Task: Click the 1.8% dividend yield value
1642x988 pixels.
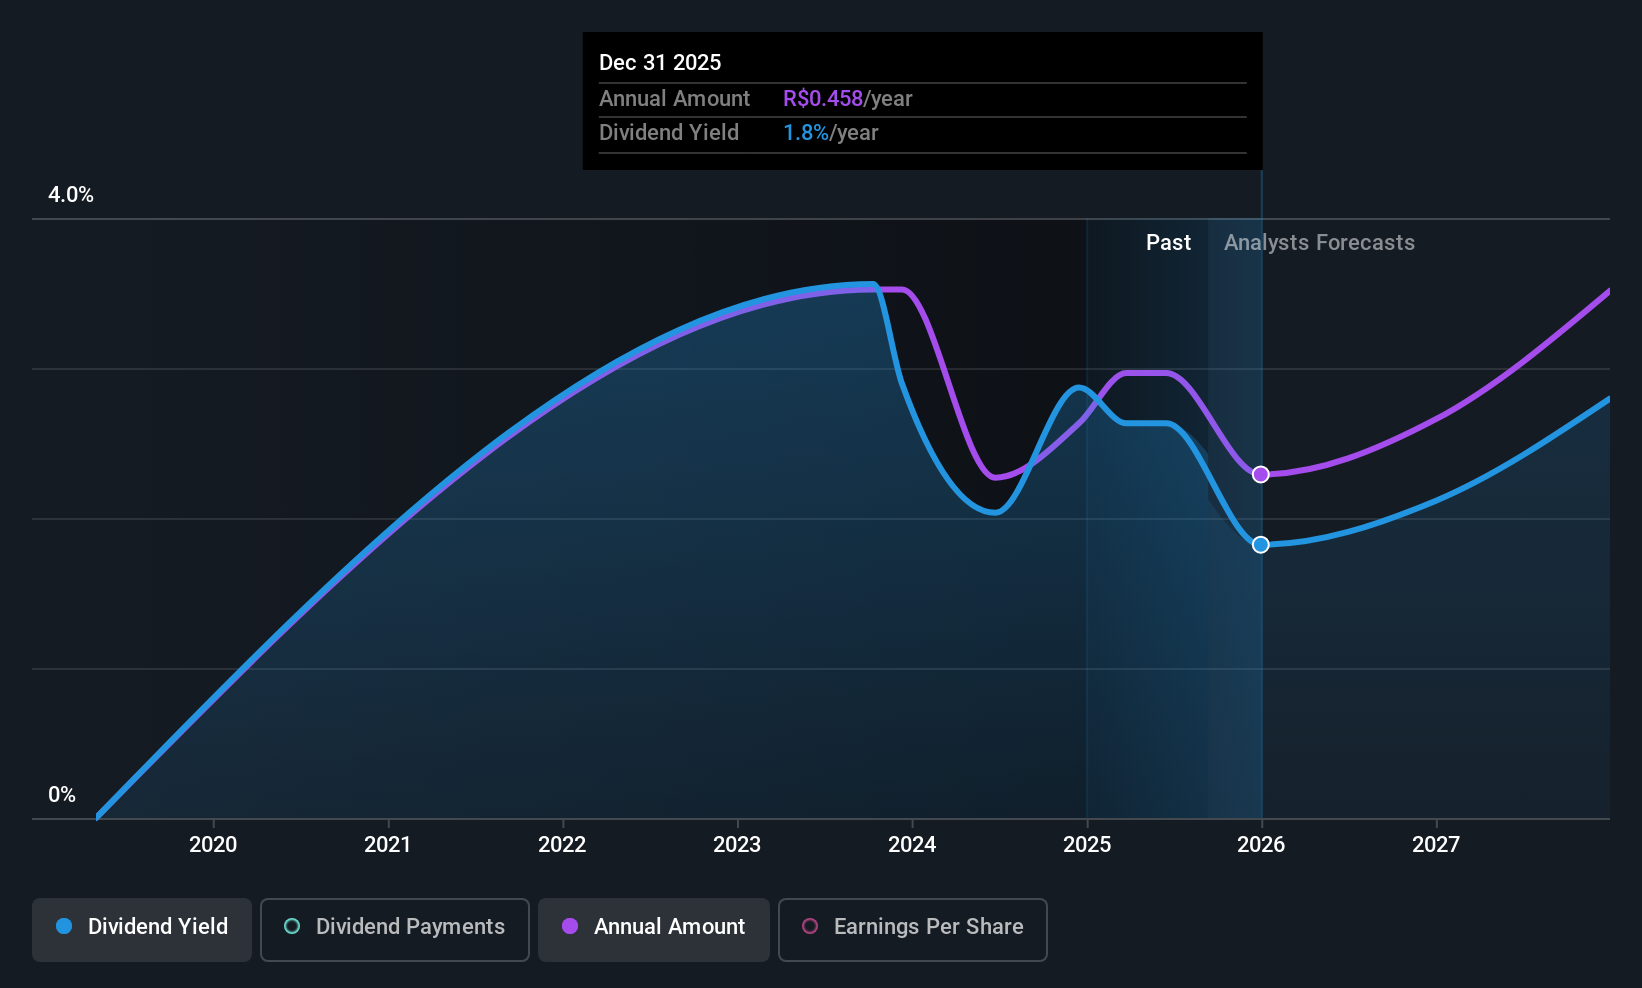Action: click(806, 132)
